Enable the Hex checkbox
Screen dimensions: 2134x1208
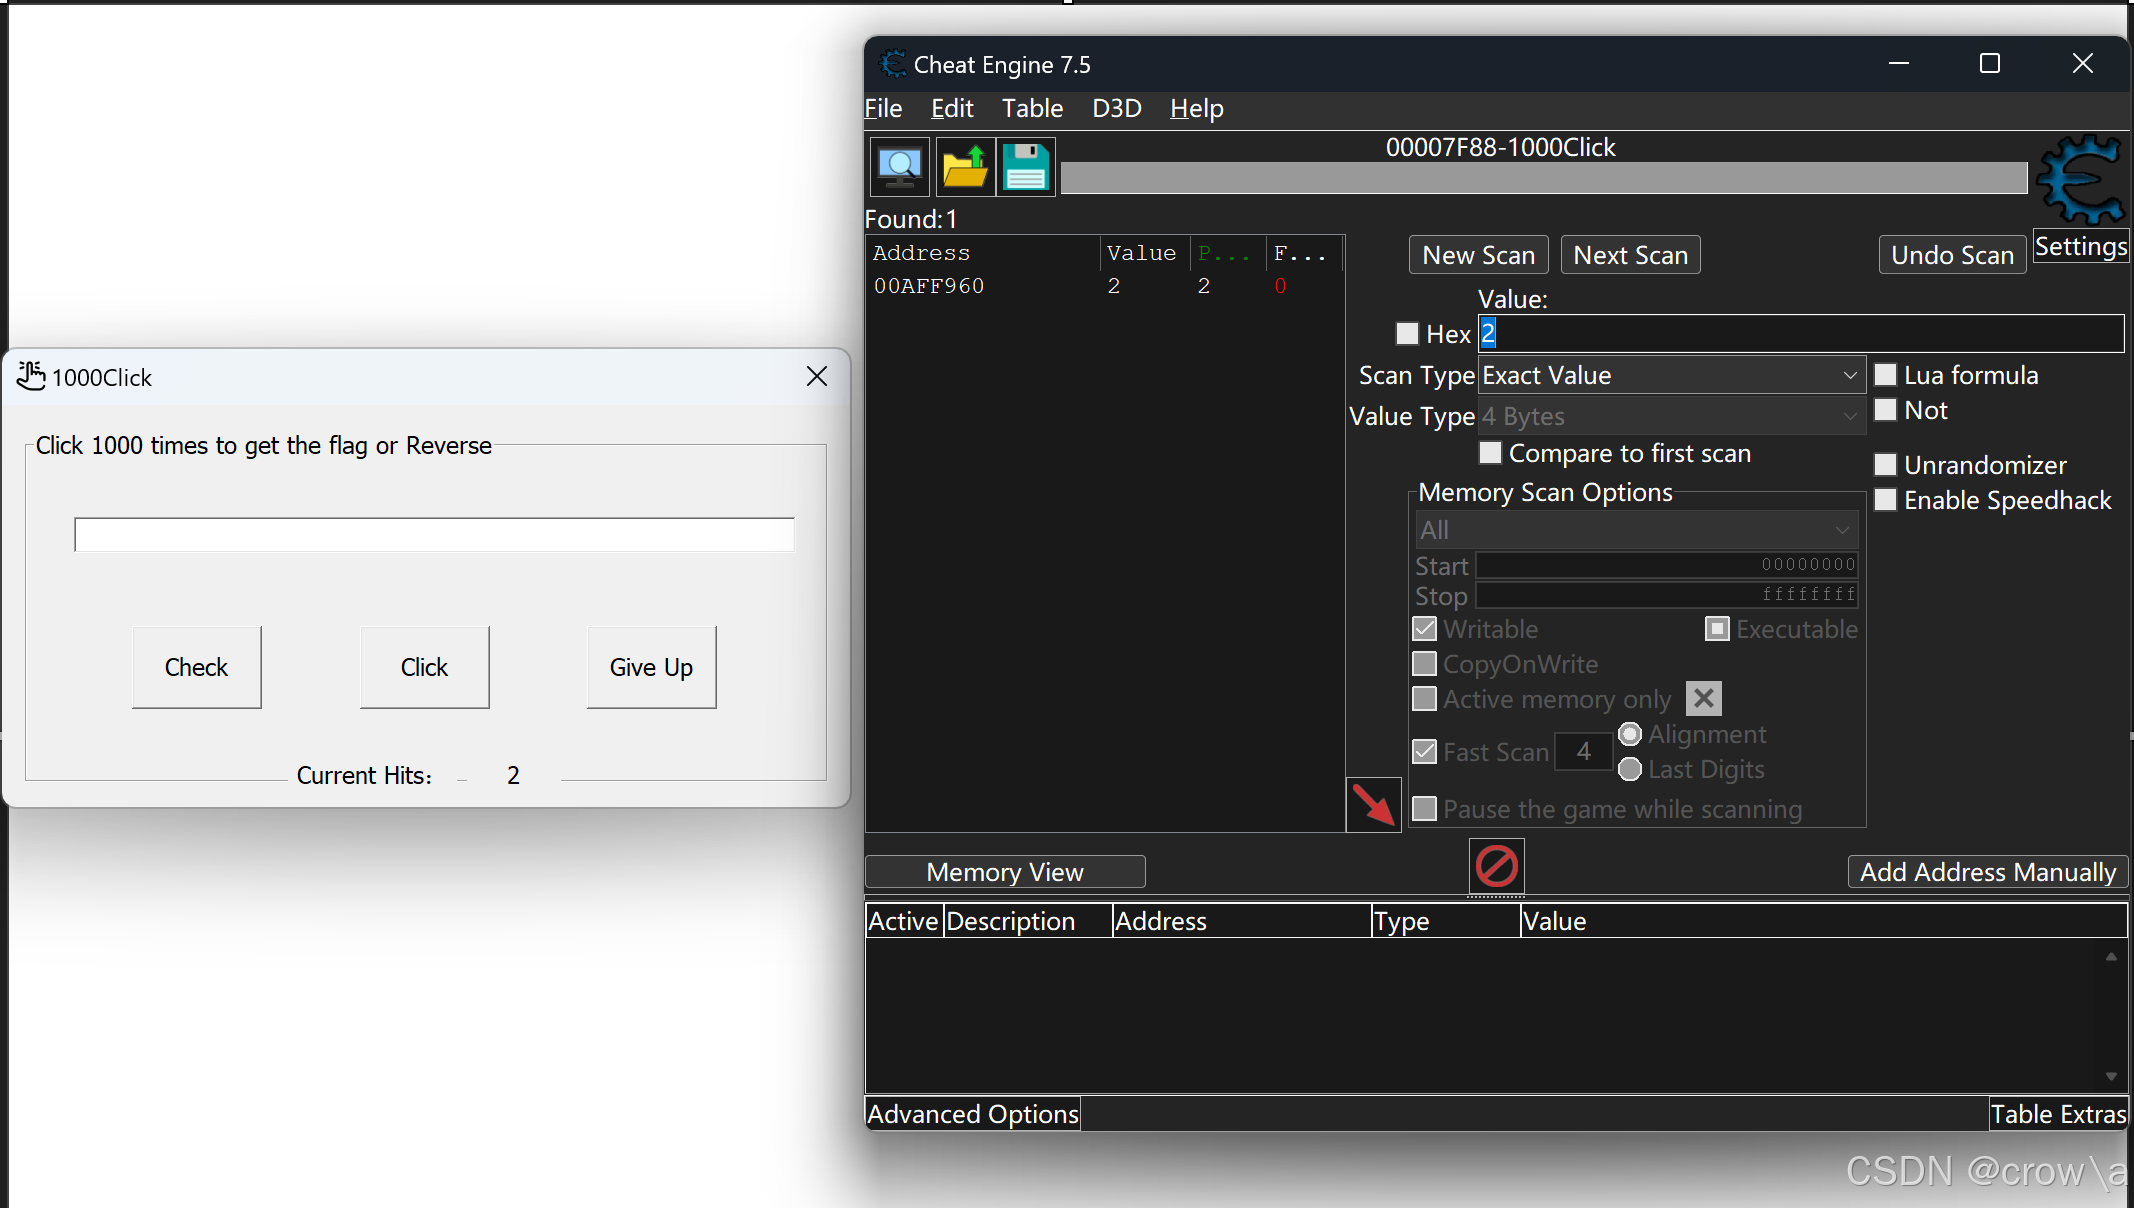[1407, 333]
